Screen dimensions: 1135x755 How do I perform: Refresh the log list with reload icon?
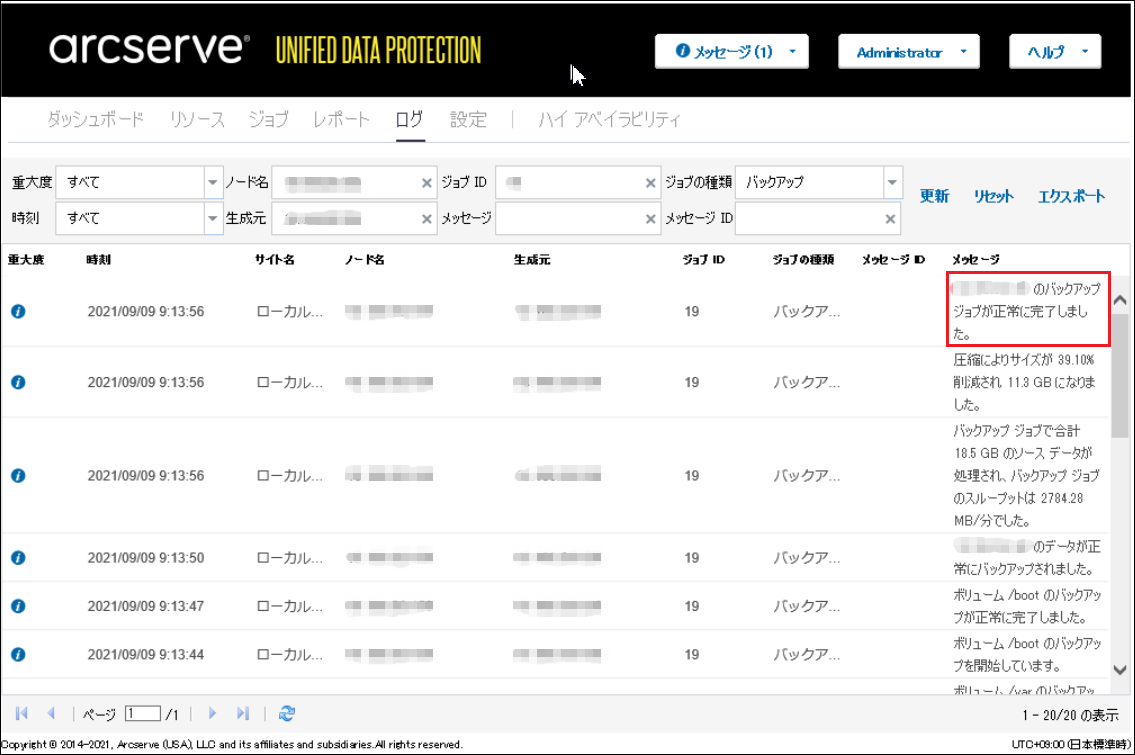(287, 713)
